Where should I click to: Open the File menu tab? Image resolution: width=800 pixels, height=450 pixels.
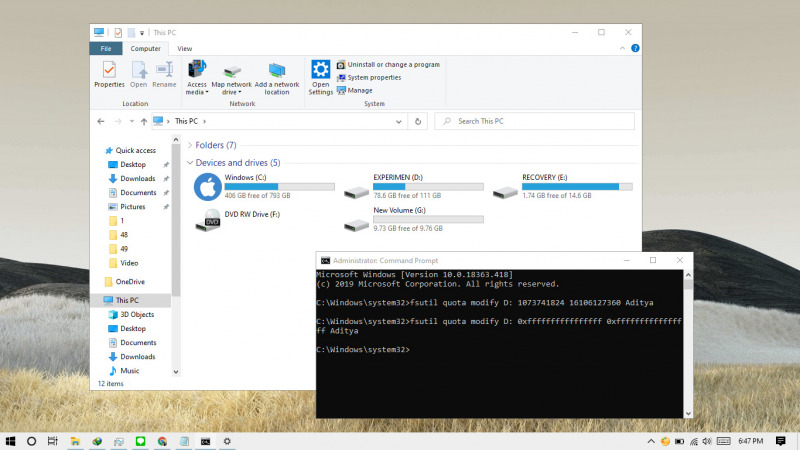[106, 48]
